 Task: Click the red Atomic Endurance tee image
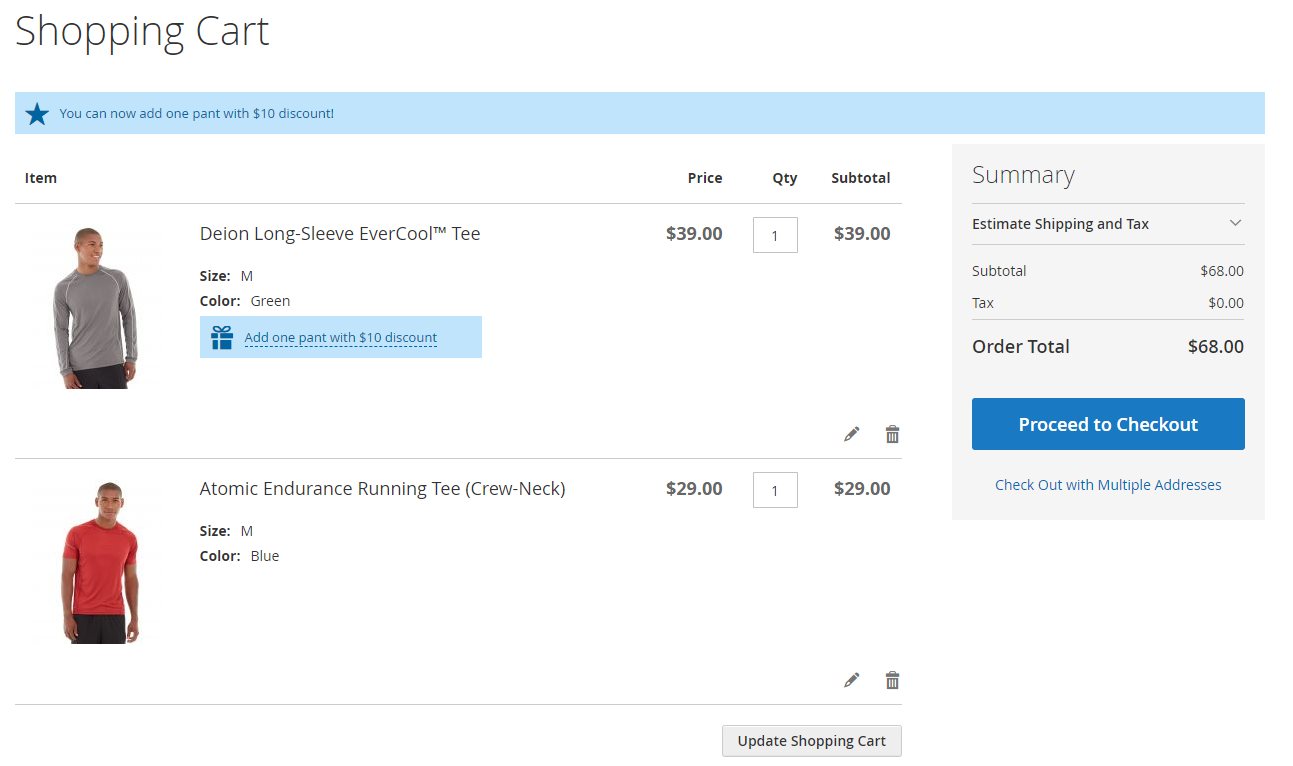pyautogui.click(x=98, y=563)
